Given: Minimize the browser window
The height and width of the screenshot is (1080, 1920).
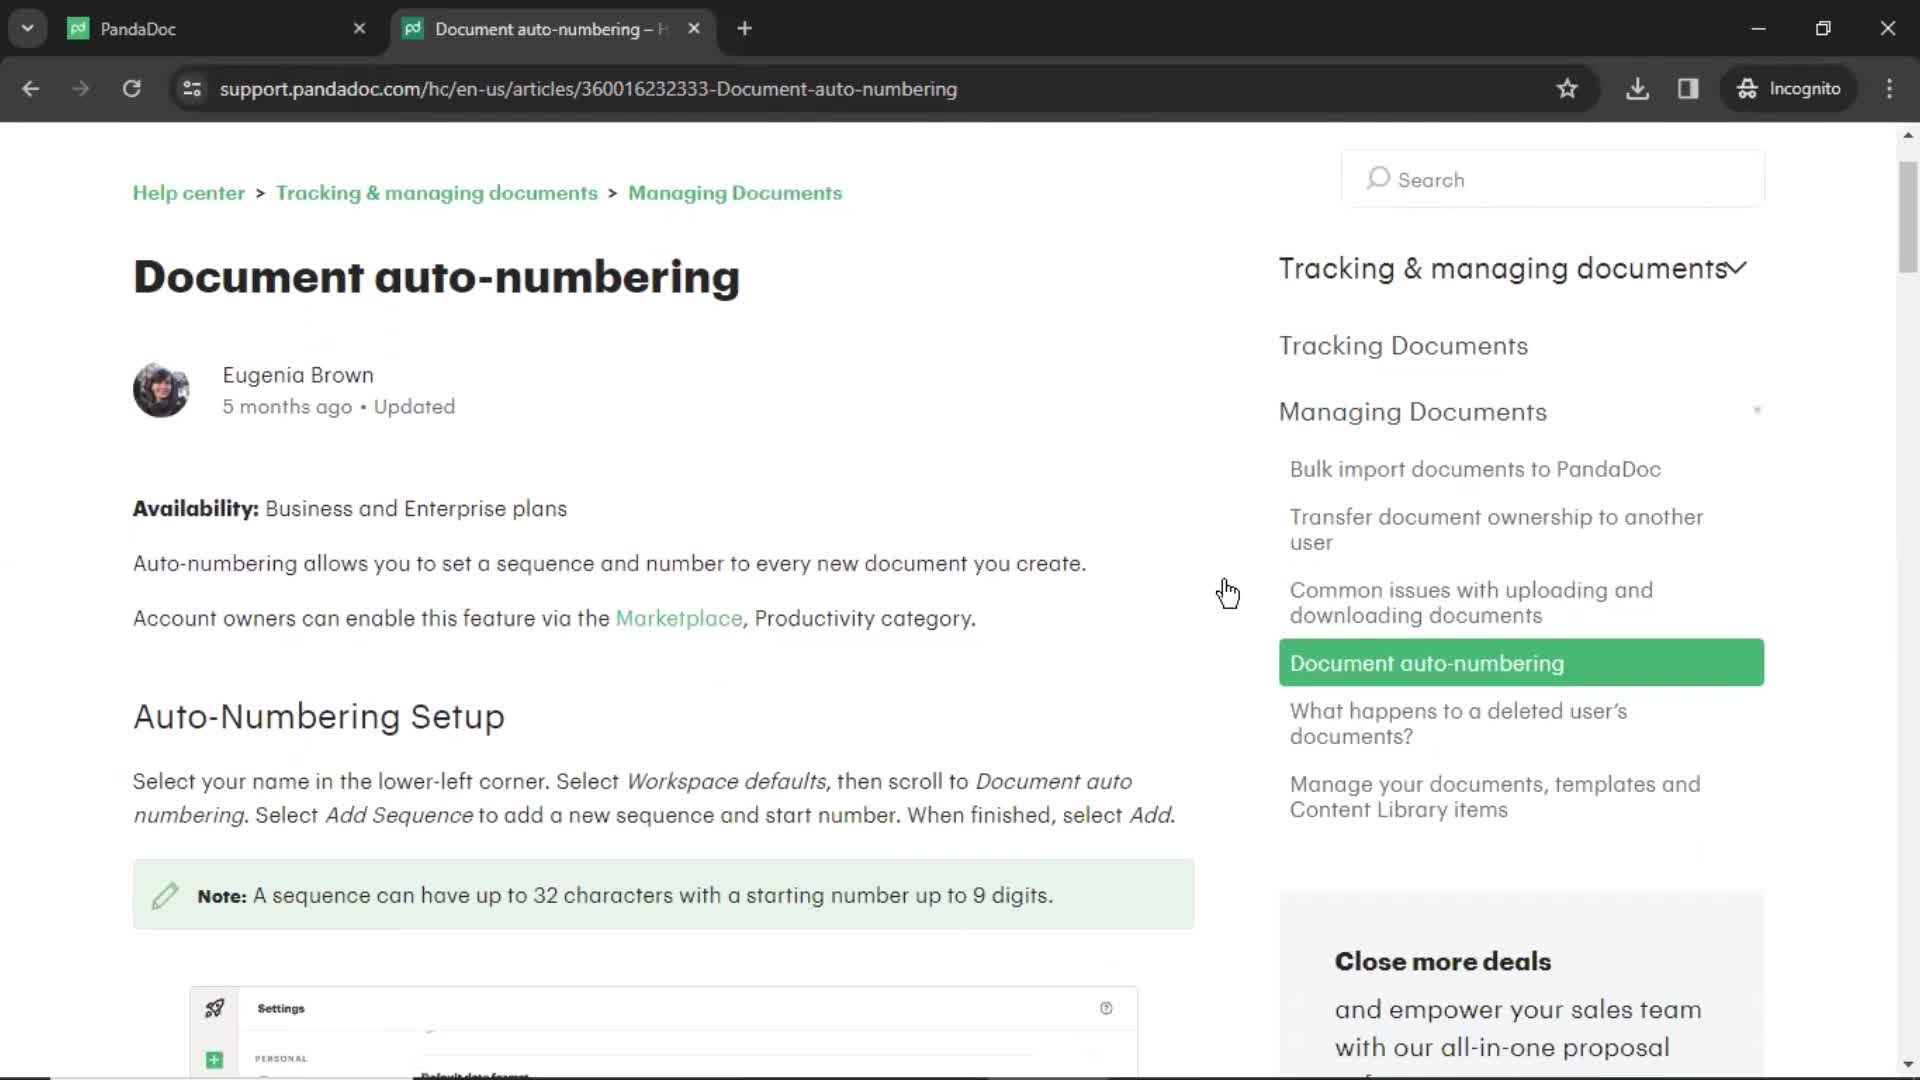Looking at the screenshot, I should pyautogui.click(x=1759, y=29).
